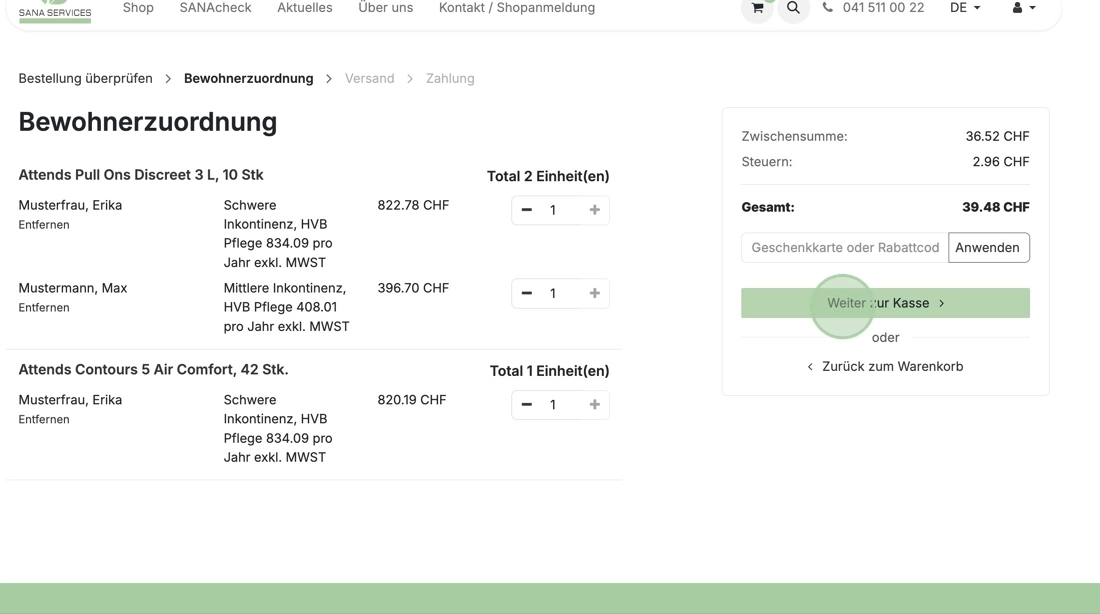Select the Zahlung breadcrumb step
The image size is (1100, 614).
pyautogui.click(x=450, y=79)
